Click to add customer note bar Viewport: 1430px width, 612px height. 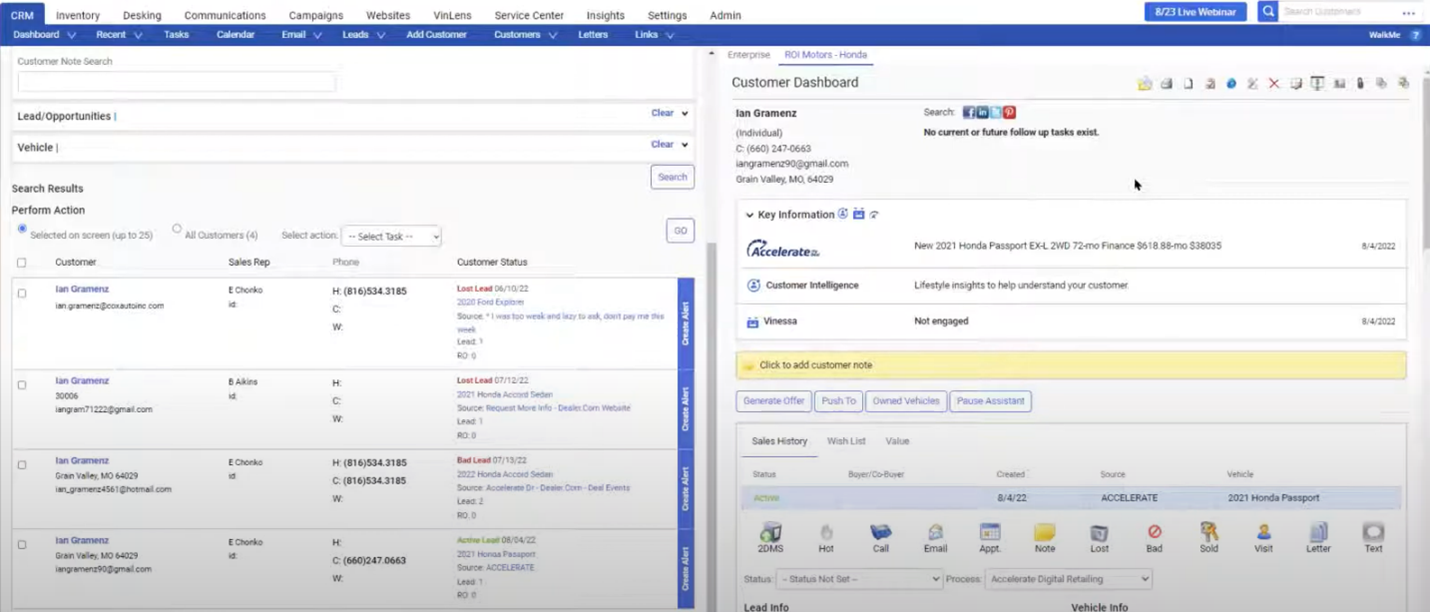(x=1071, y=365)
